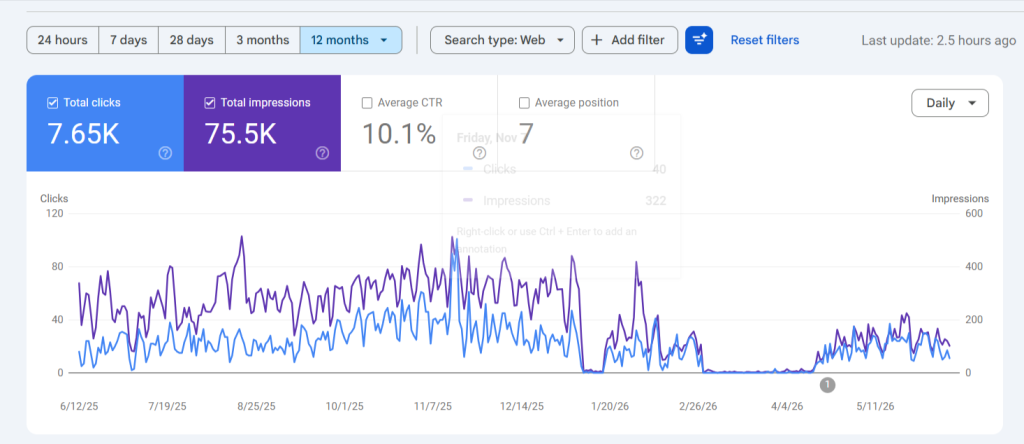
Task: Click the 7/19/25 date axis label
Action: coord(168,405)
